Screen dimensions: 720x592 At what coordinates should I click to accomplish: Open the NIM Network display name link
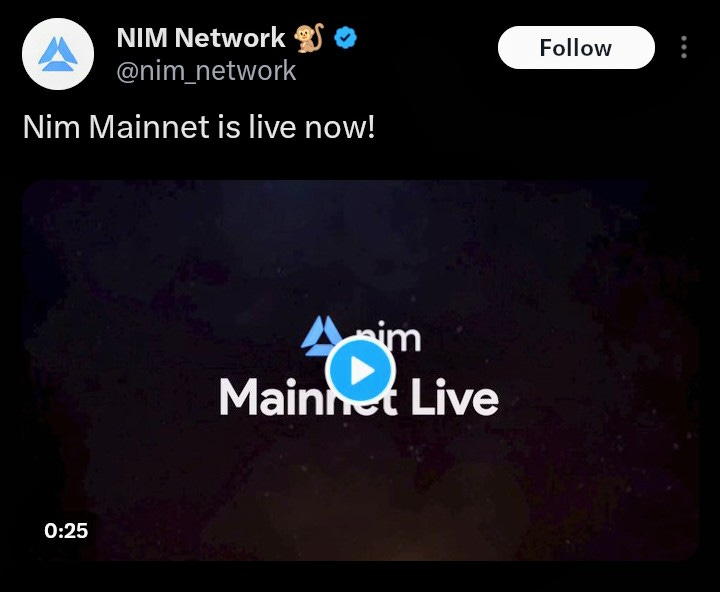201,38
